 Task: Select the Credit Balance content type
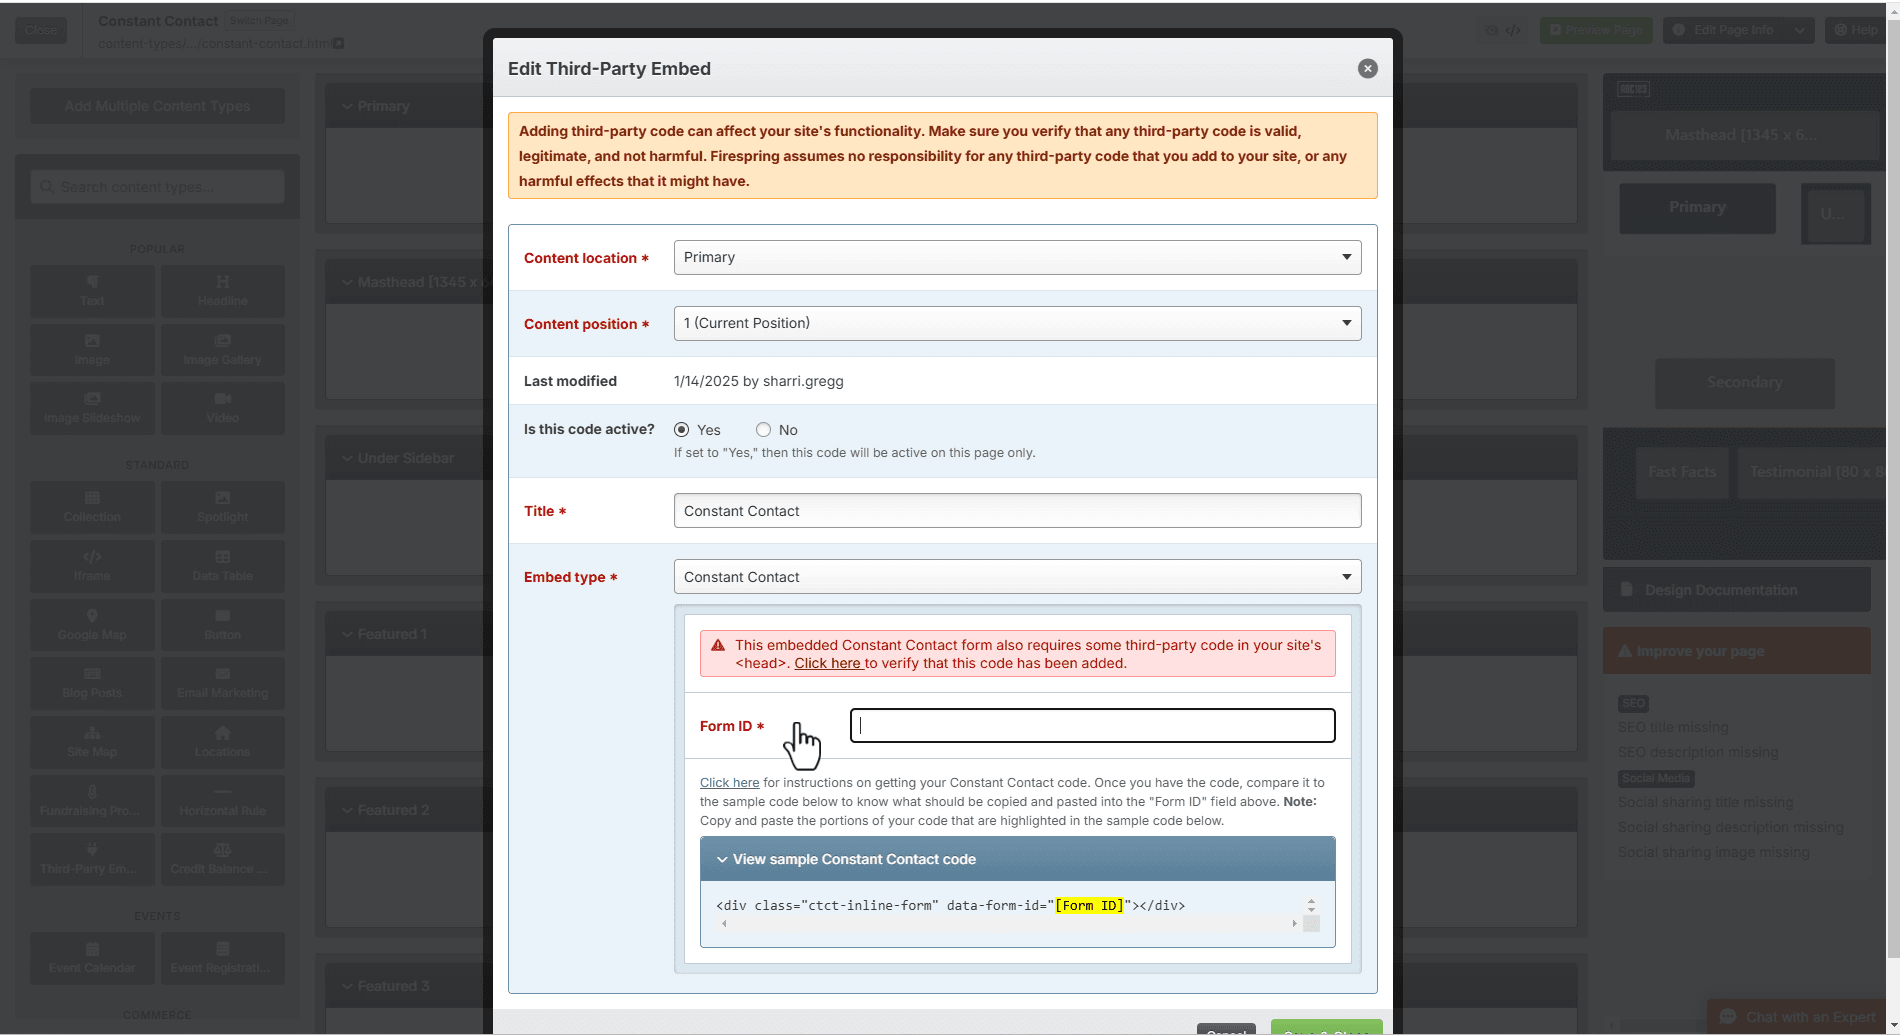[222, 859]
